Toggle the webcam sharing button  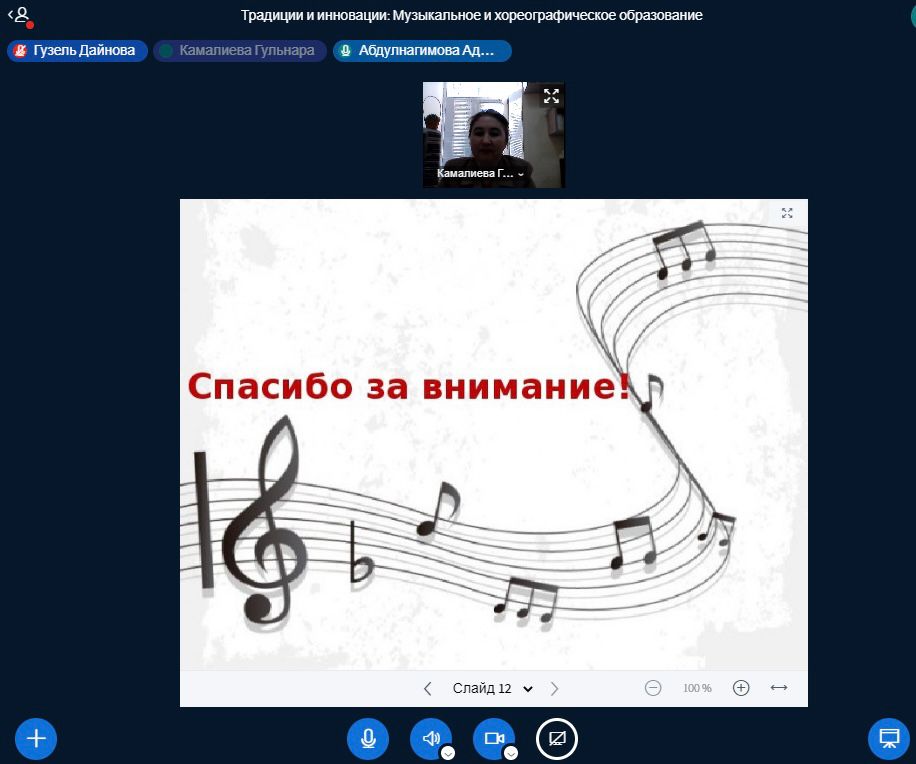493,739
